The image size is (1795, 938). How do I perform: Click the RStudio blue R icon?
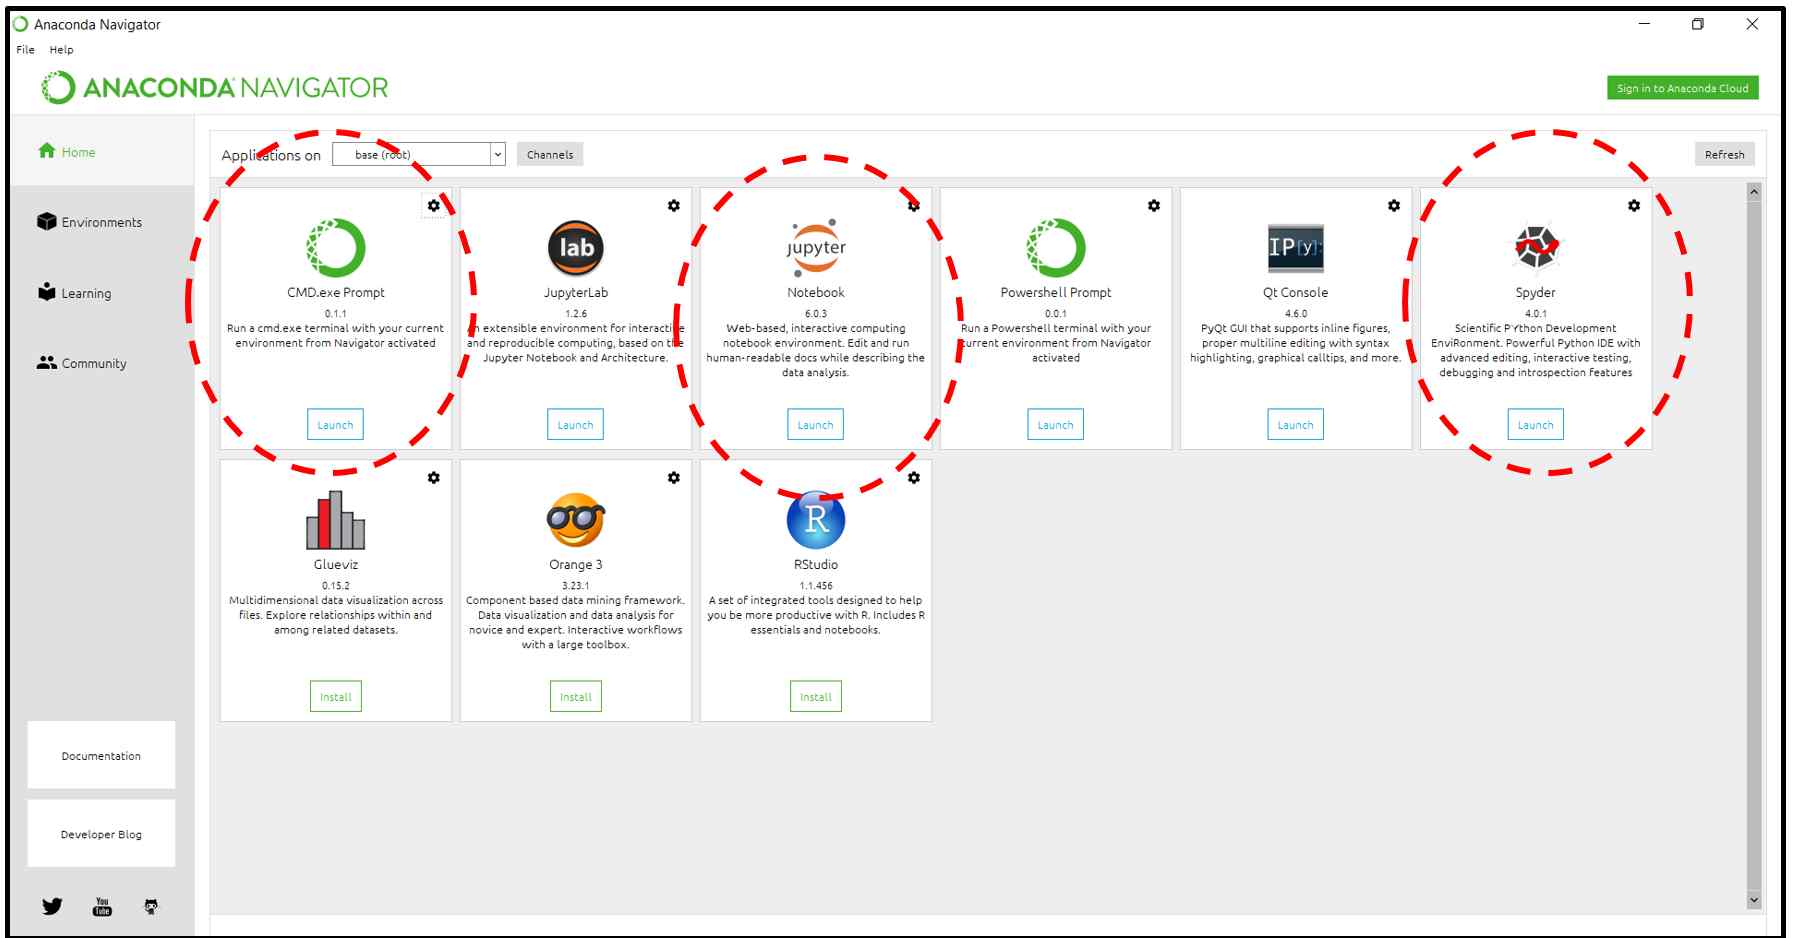pos(816,519)
